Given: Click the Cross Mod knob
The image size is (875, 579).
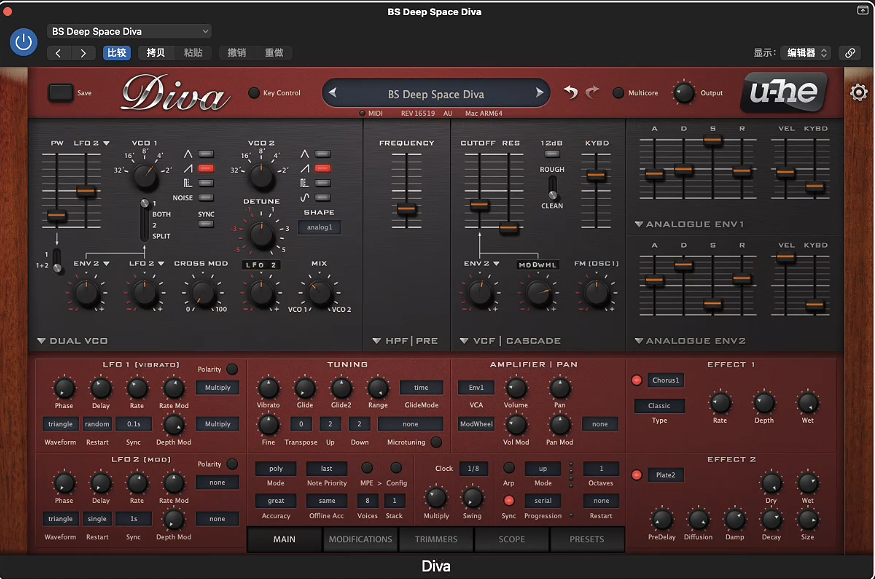Looking at the screenshot, I should coord(203,292).
